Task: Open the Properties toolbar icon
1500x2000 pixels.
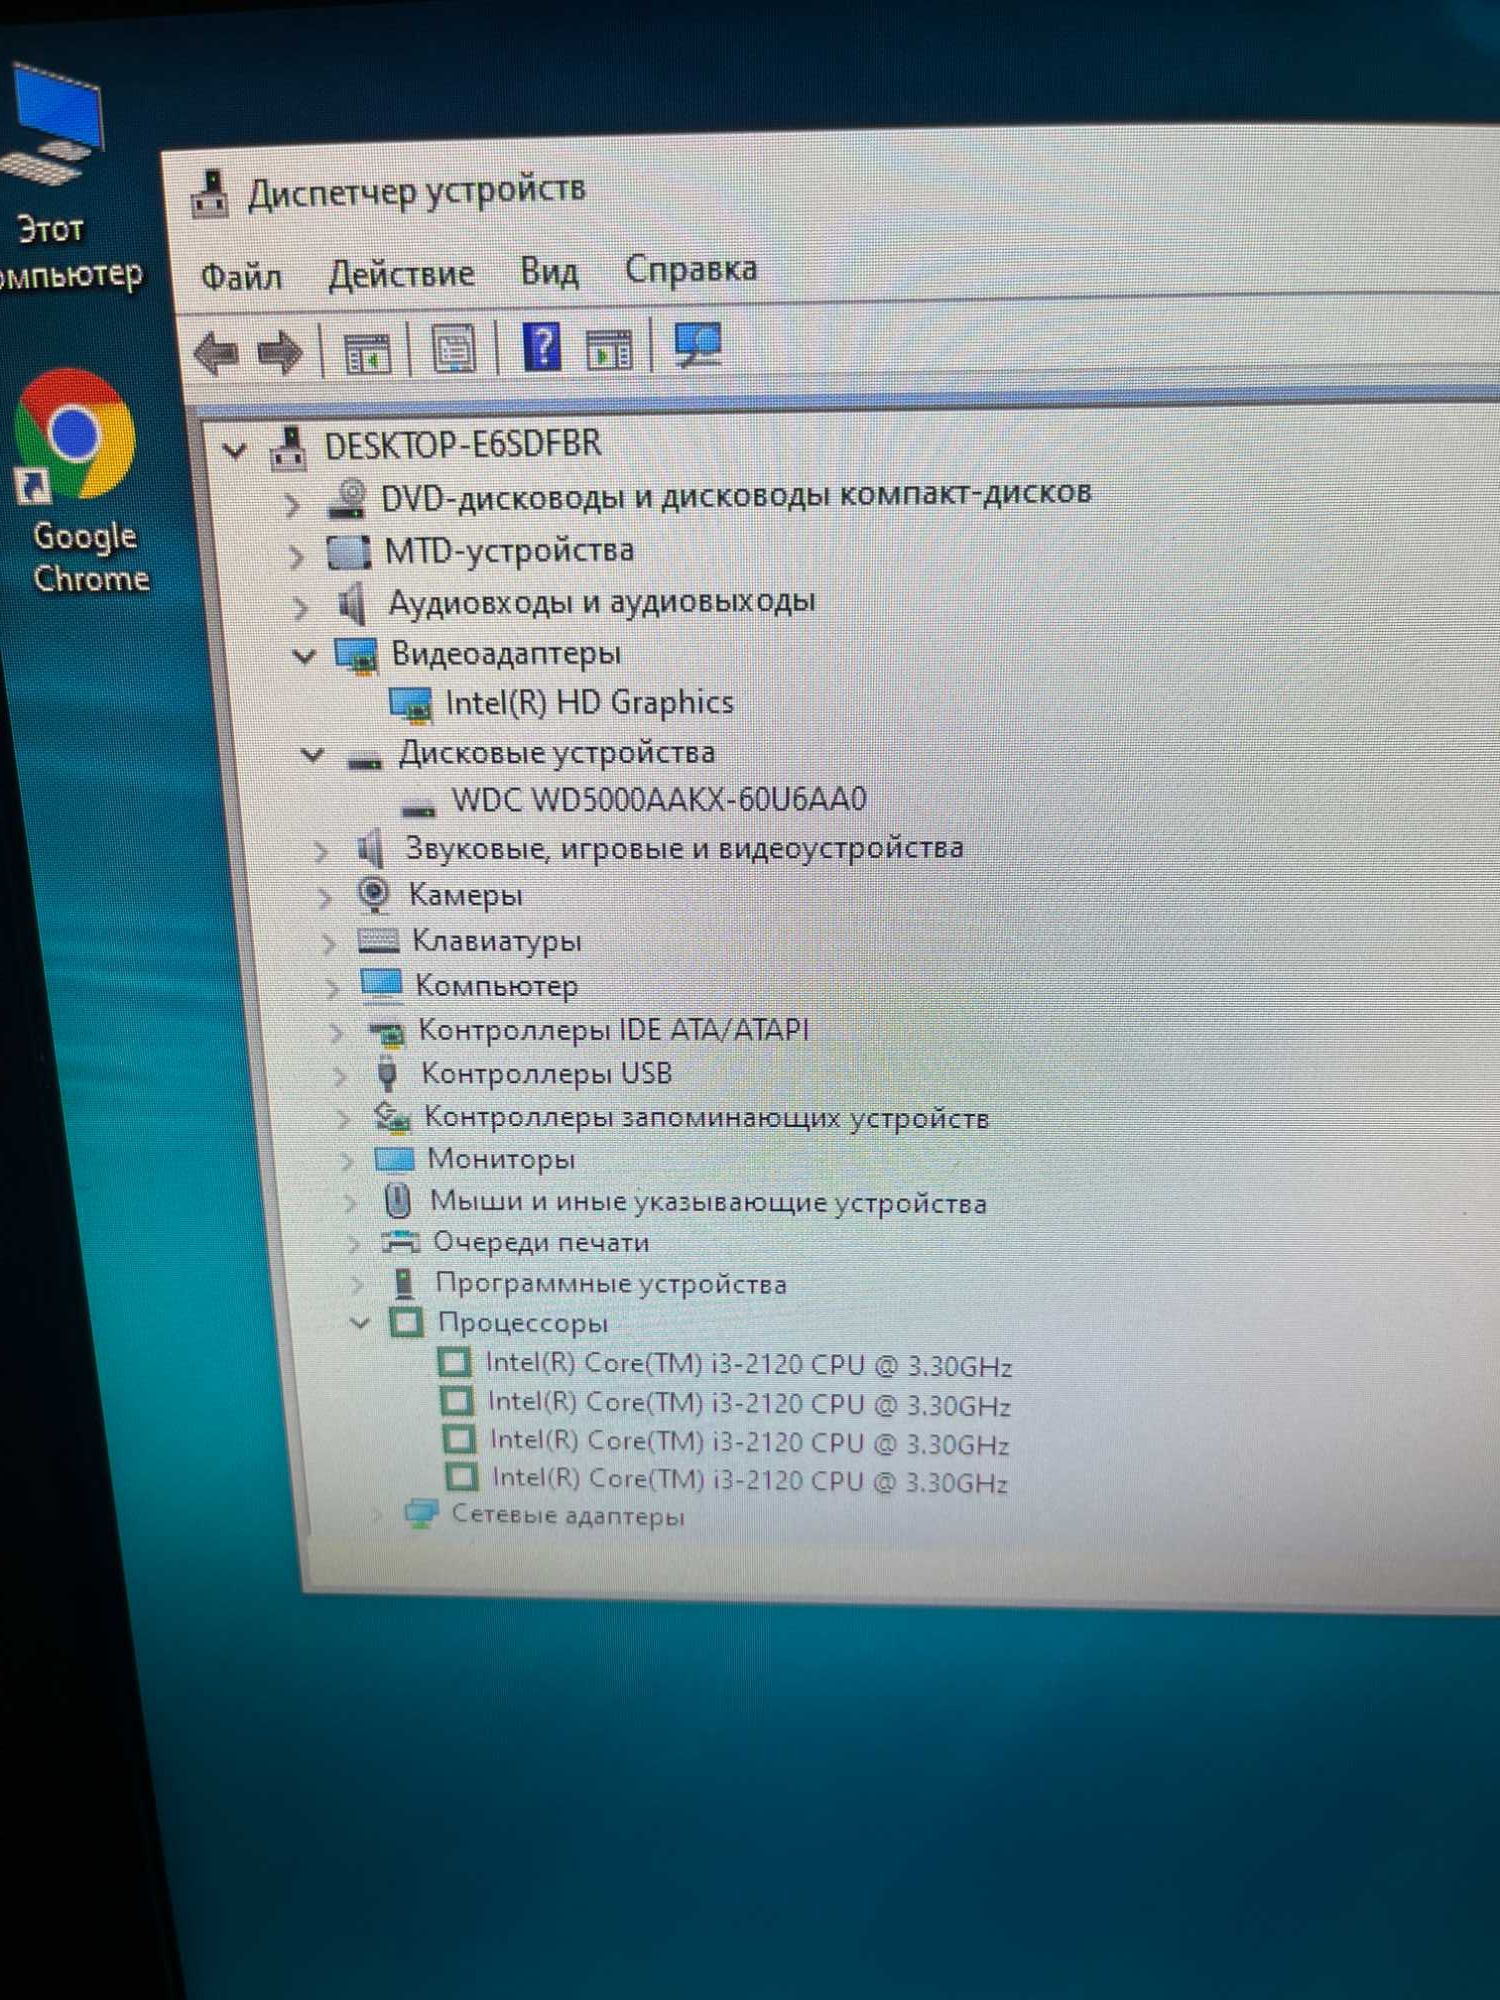Action: [453, 350]
